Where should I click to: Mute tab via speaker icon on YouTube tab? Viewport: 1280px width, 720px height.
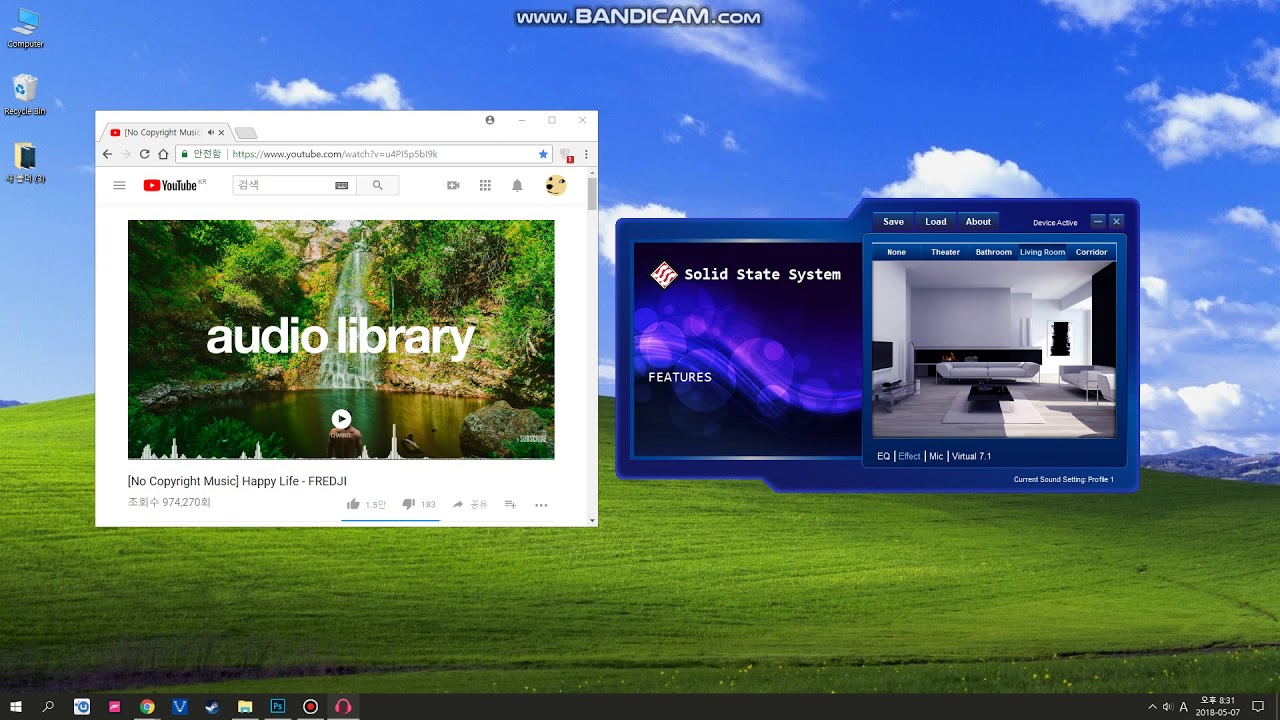click(210, 132)
